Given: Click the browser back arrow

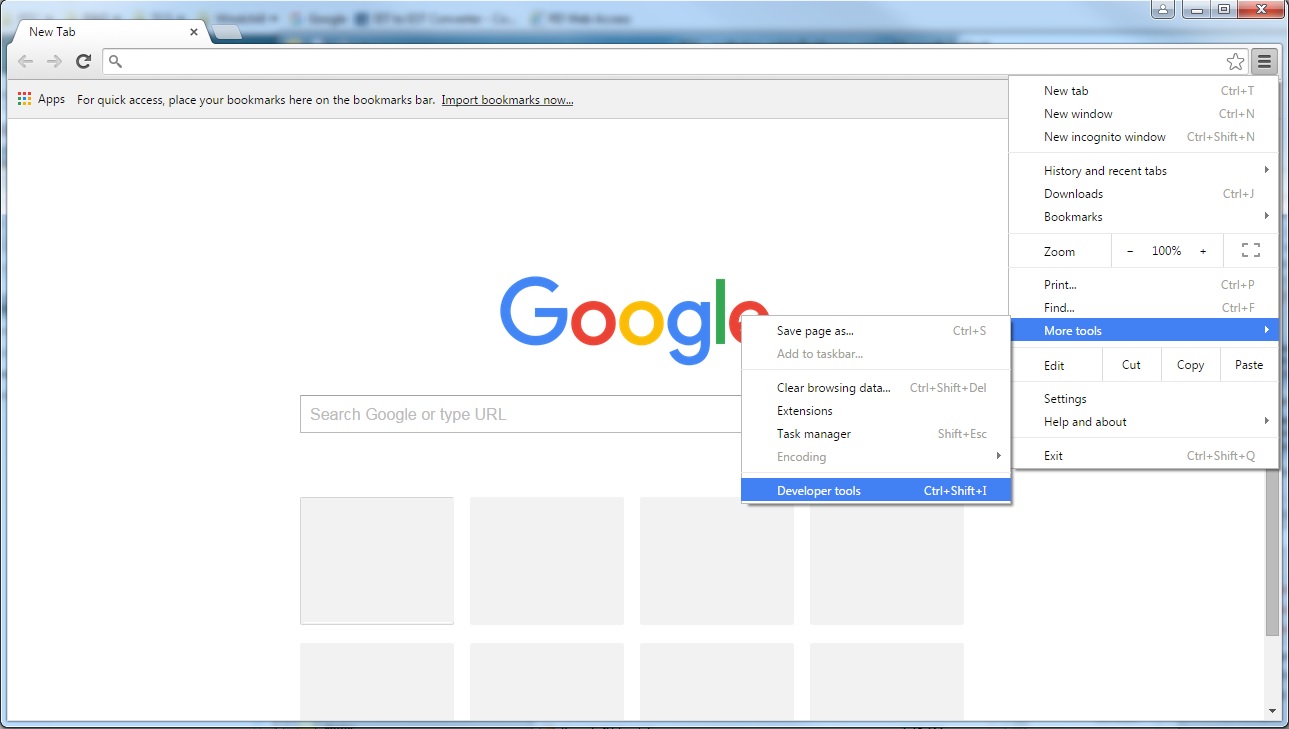Looking at the screenshot, I should click(x=26, y=62).
